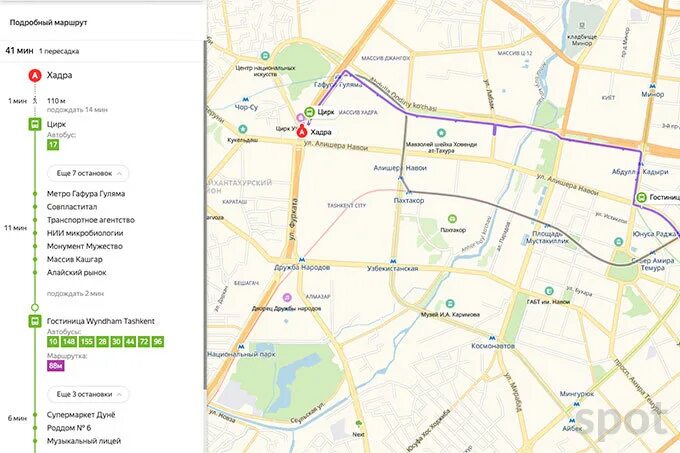
Task: Click the green bus icon next to Цирк stop
Action: tap(35, 124)
